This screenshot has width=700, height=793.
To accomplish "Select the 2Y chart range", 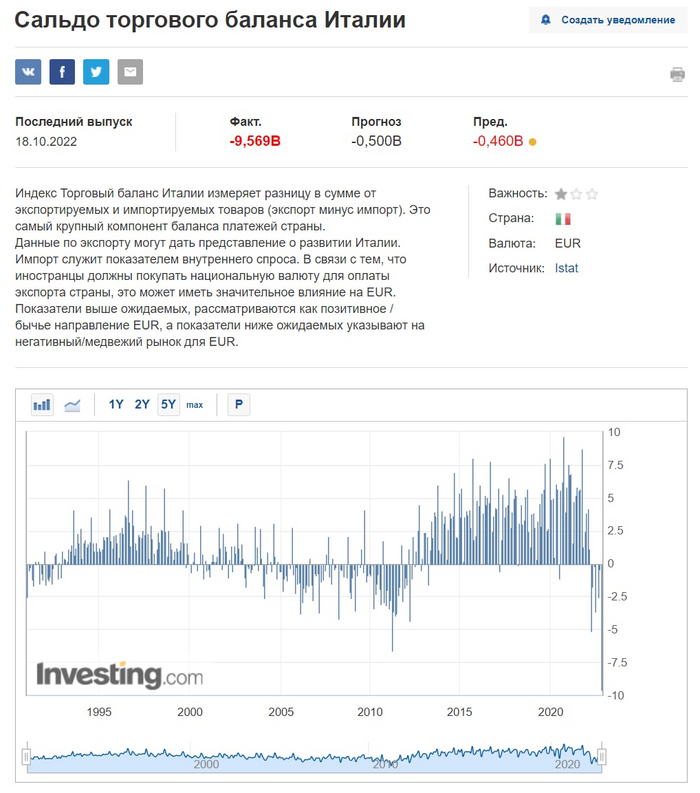I will [142, 405].
